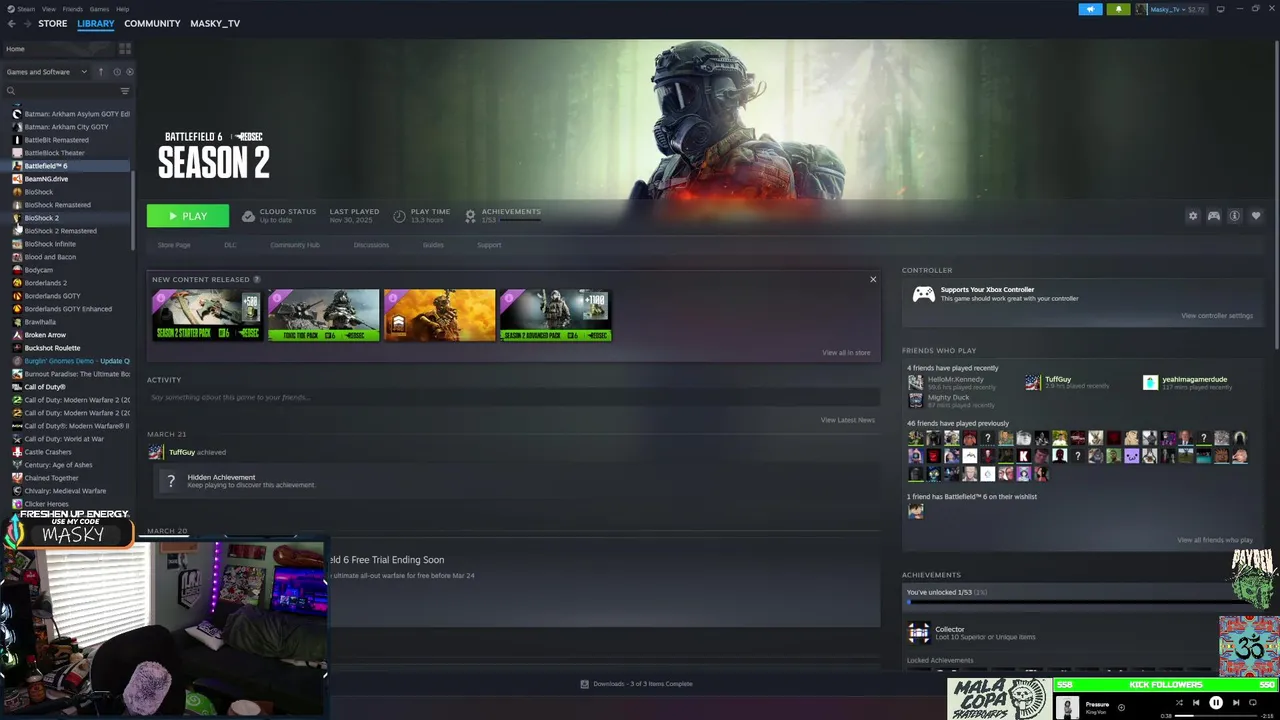Toggle the recent activity clock filter
This screenshot has width=1280, height=720.
coord(117,72)
